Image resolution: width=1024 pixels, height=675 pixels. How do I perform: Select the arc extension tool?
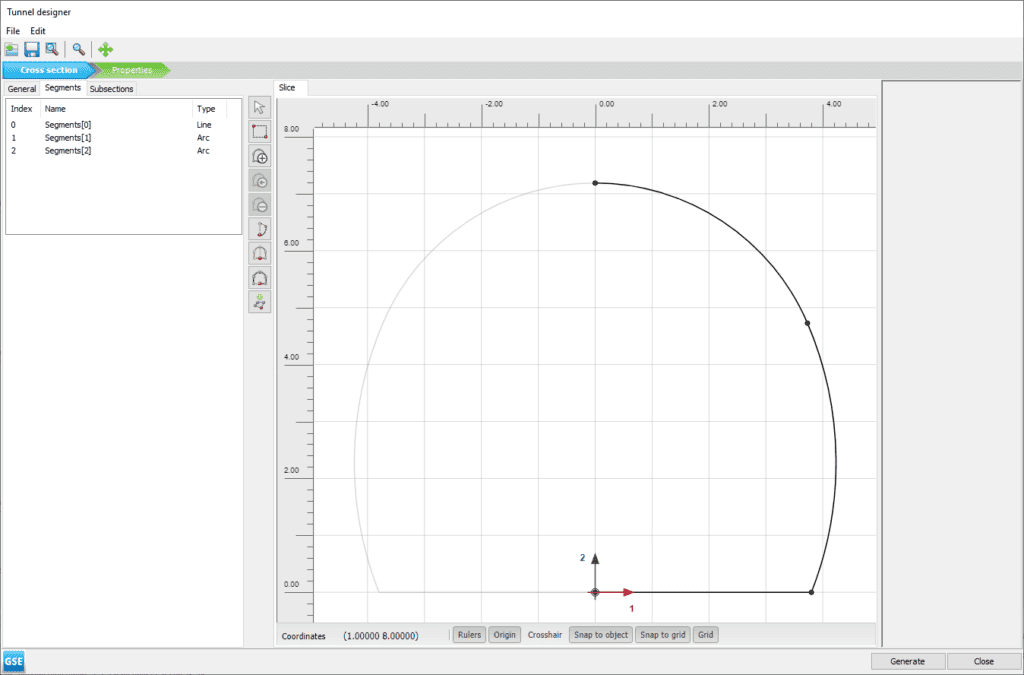coord(259,228)
